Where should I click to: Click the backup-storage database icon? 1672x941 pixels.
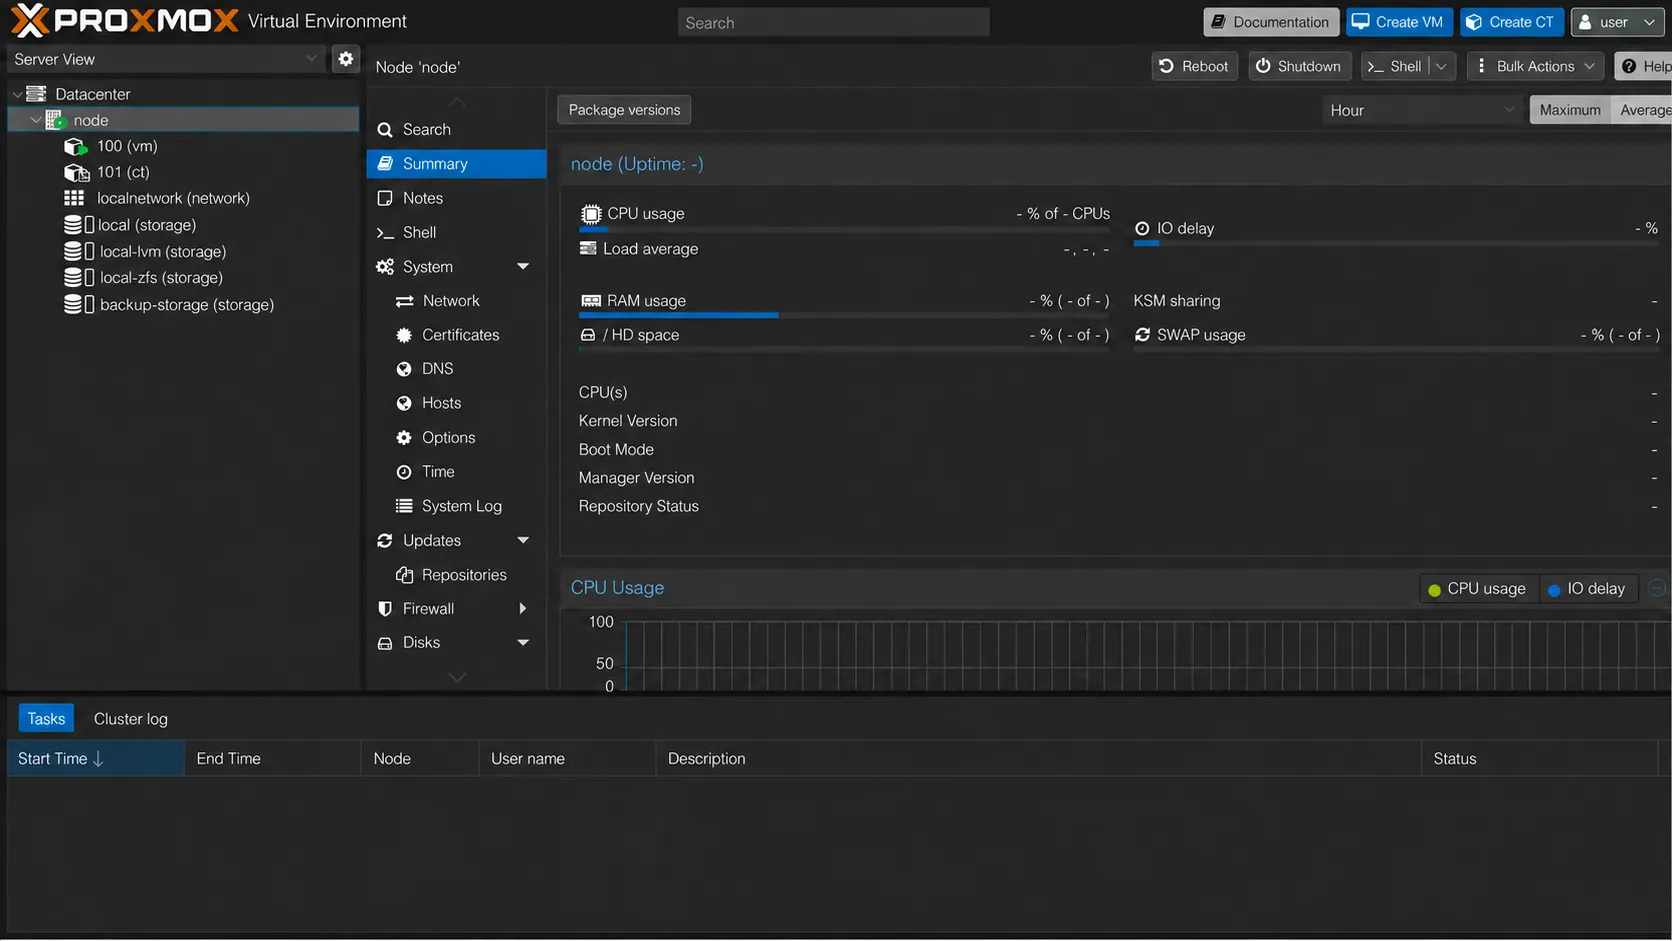[x=79, y=304]
